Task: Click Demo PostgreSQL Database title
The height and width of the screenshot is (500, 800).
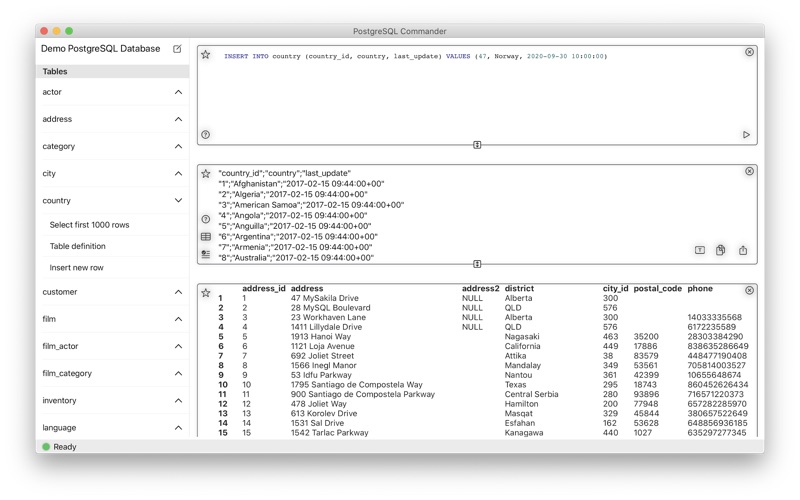Action: [101, 48]
